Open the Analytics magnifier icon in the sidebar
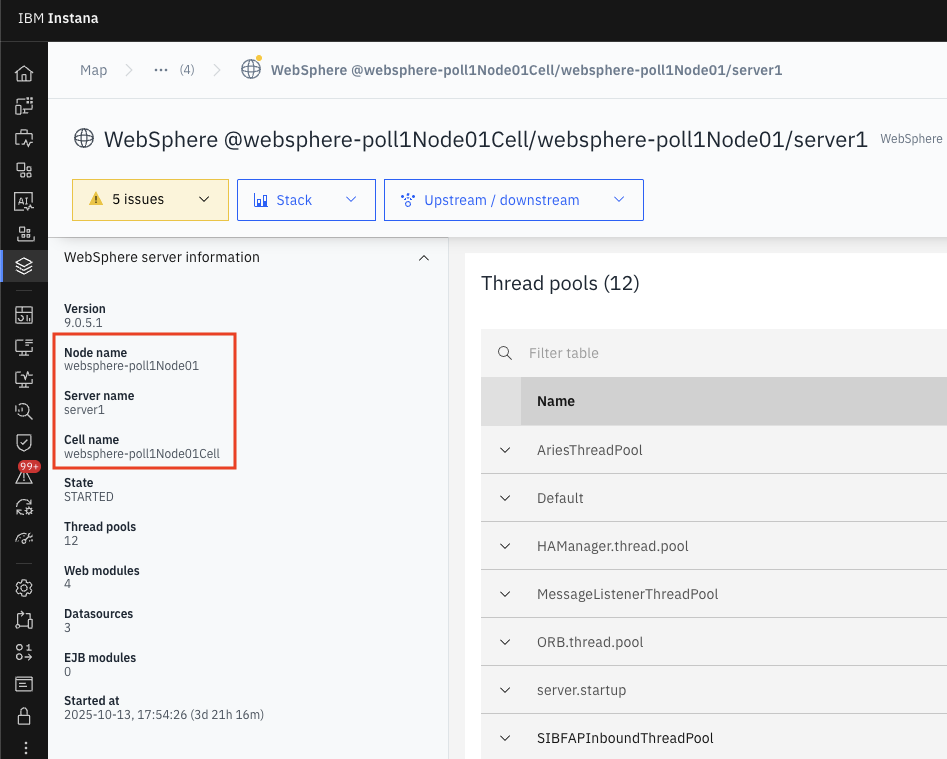Screen dimensions: 947x759 pyautogui.click(x=24, y=410)
